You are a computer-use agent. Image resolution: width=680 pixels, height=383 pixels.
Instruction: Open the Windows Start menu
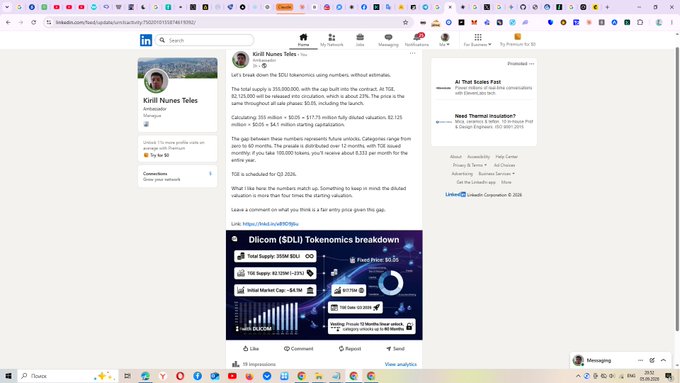pos(8,376)
